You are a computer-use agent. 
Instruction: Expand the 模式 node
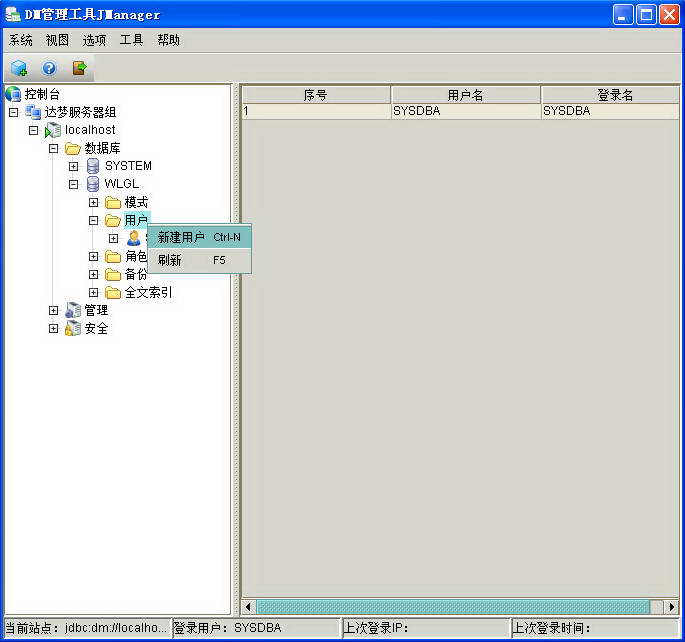tap(93, 203)
